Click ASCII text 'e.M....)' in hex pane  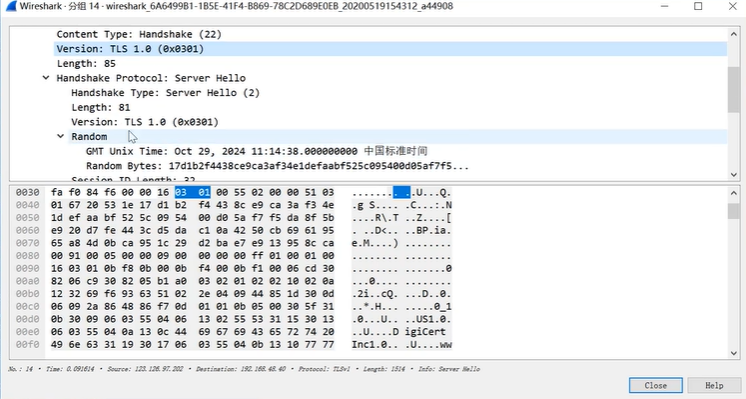(375, 243)
